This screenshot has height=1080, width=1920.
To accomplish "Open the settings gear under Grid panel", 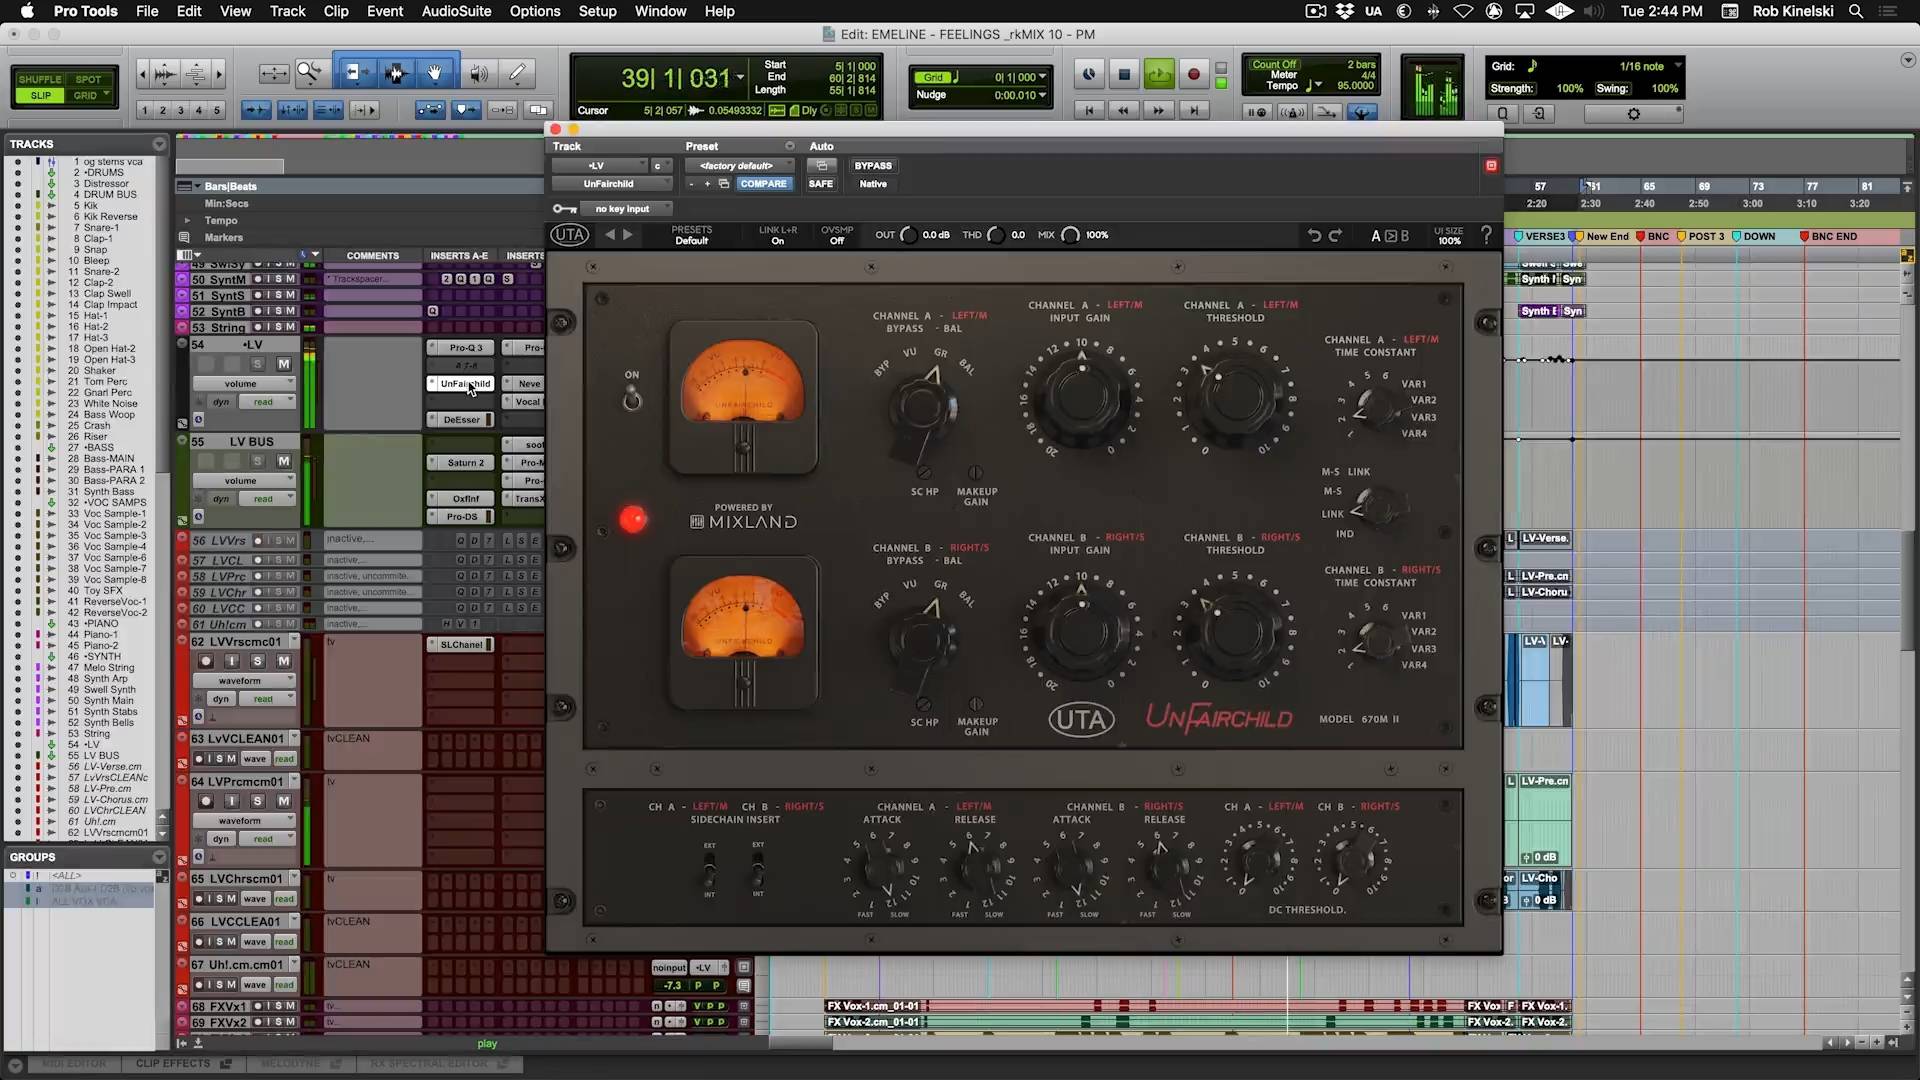I will coord(1634,114).
